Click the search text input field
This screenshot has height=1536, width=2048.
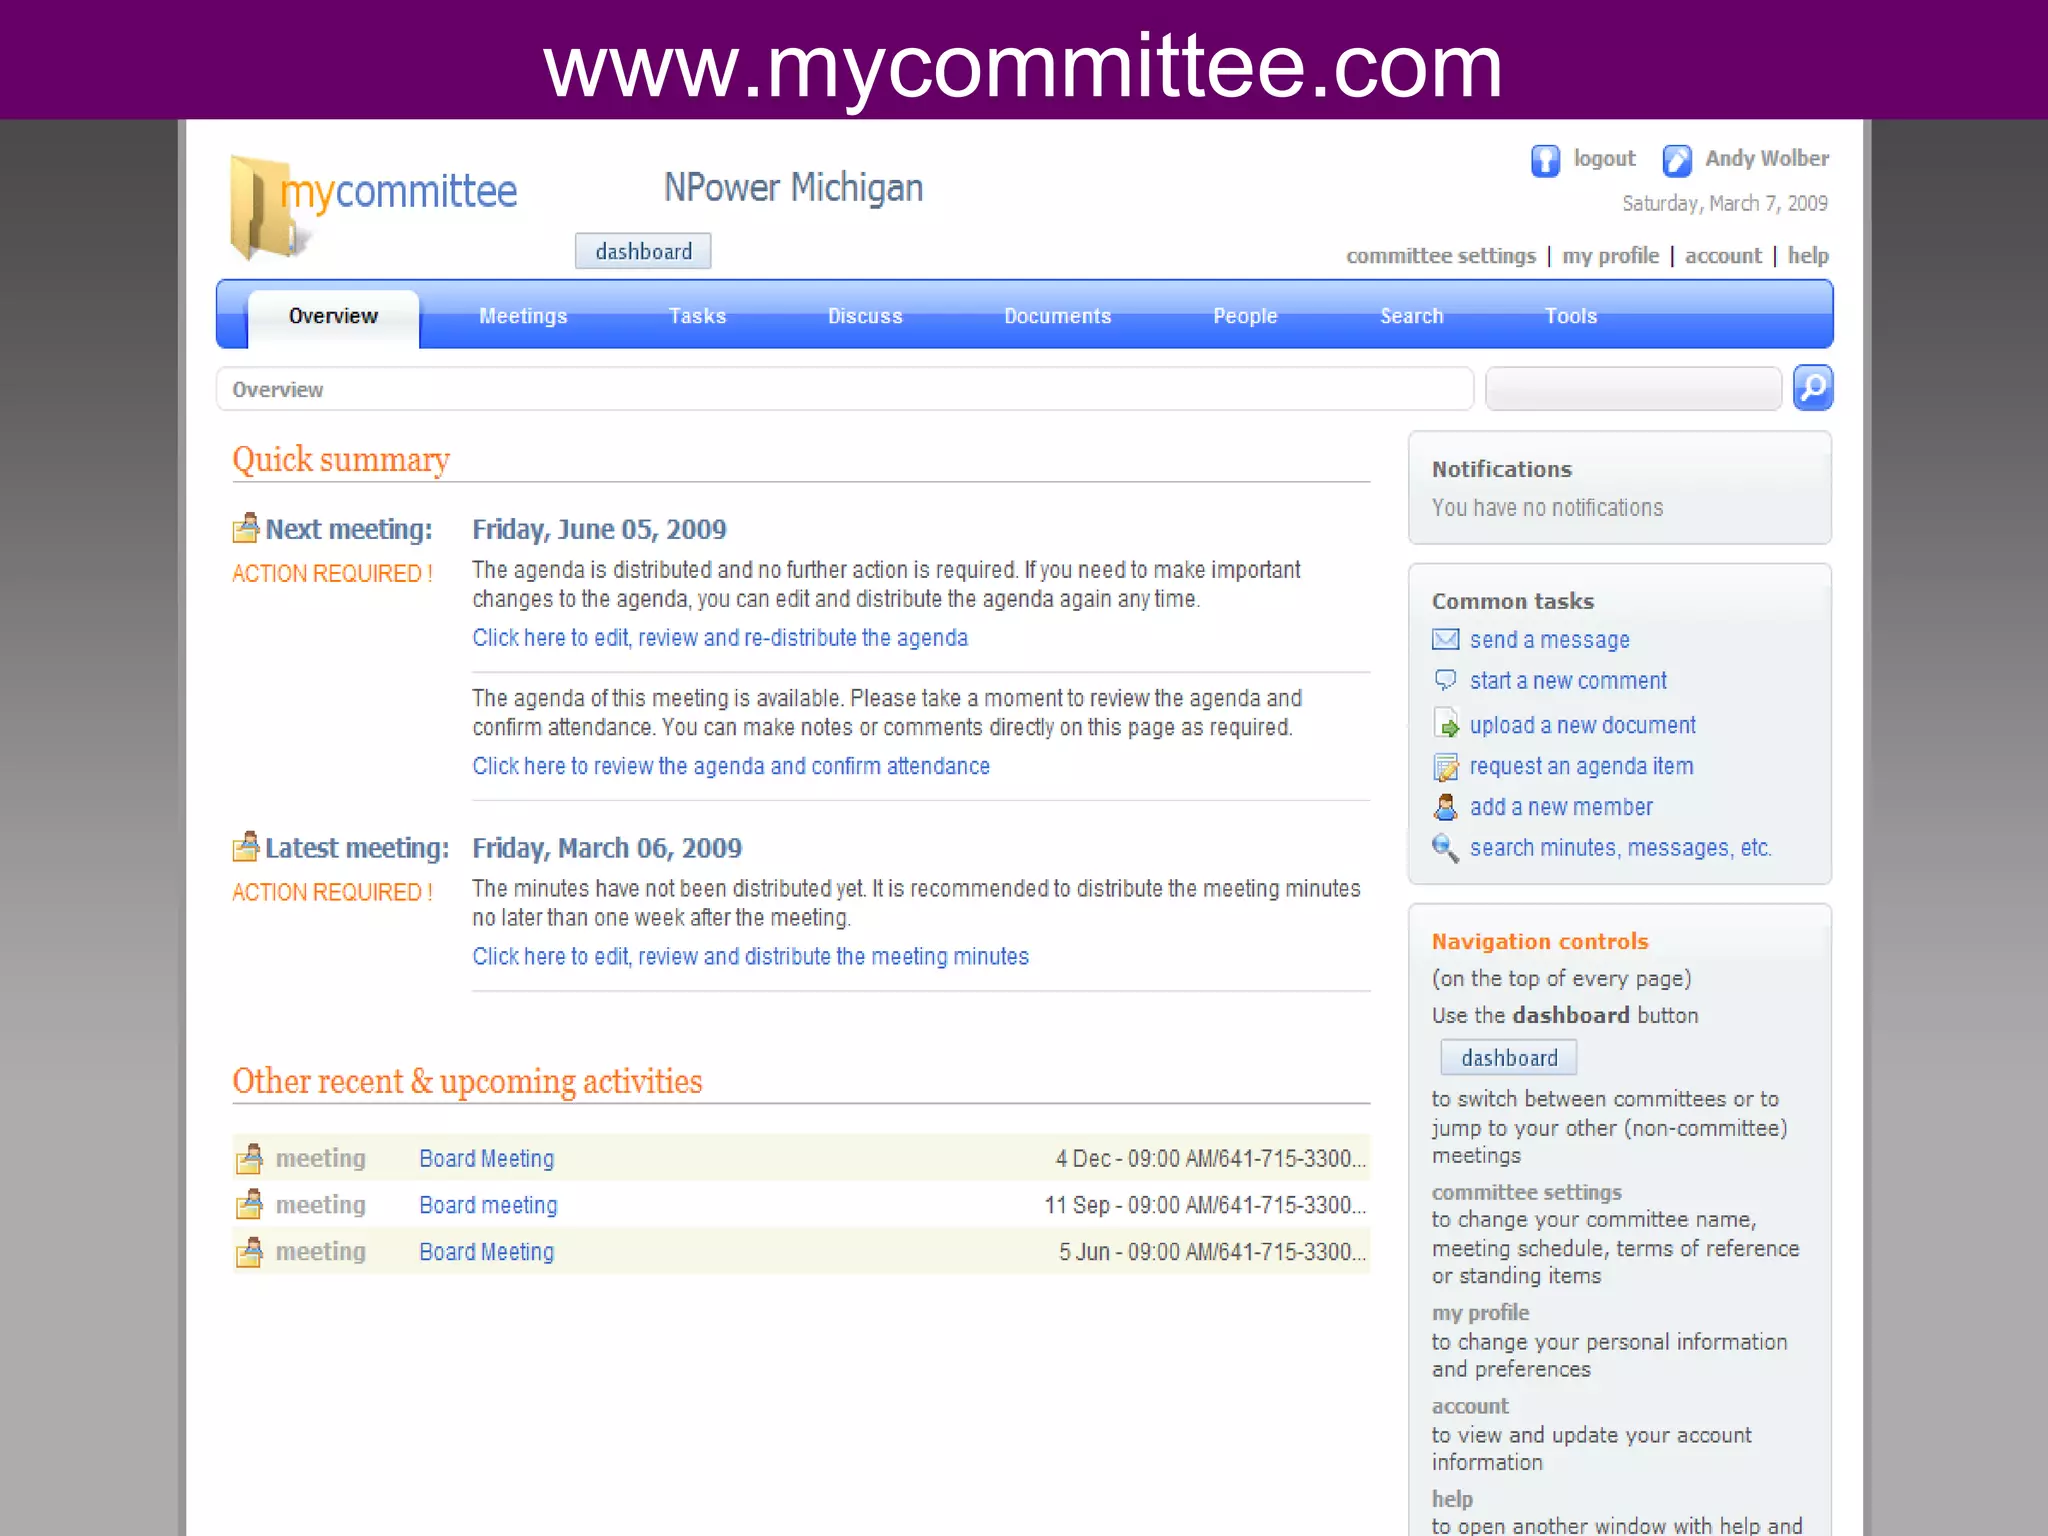point(1633,389)
